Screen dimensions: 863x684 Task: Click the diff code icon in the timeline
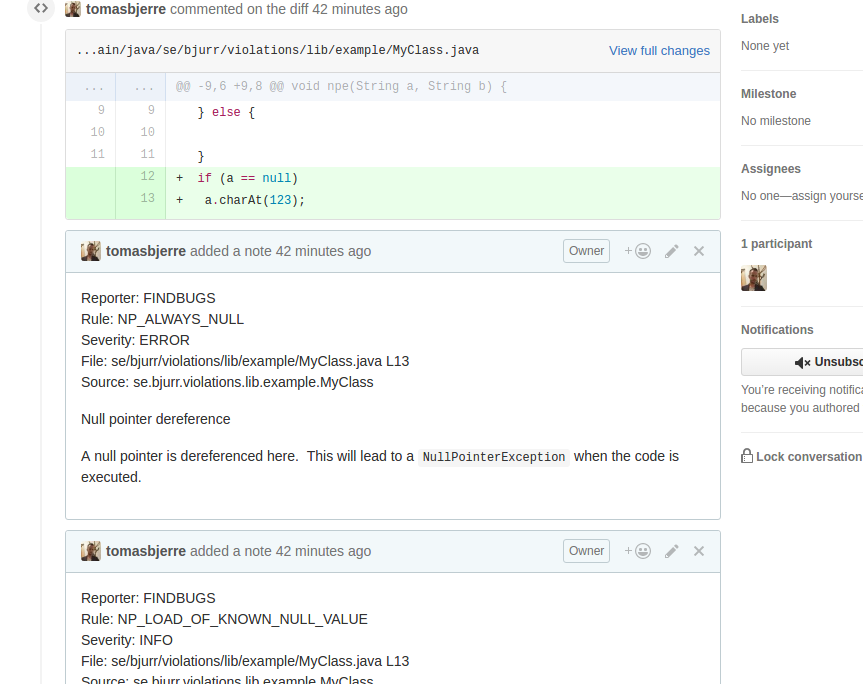pyautogui.click(x=41, y=8)
